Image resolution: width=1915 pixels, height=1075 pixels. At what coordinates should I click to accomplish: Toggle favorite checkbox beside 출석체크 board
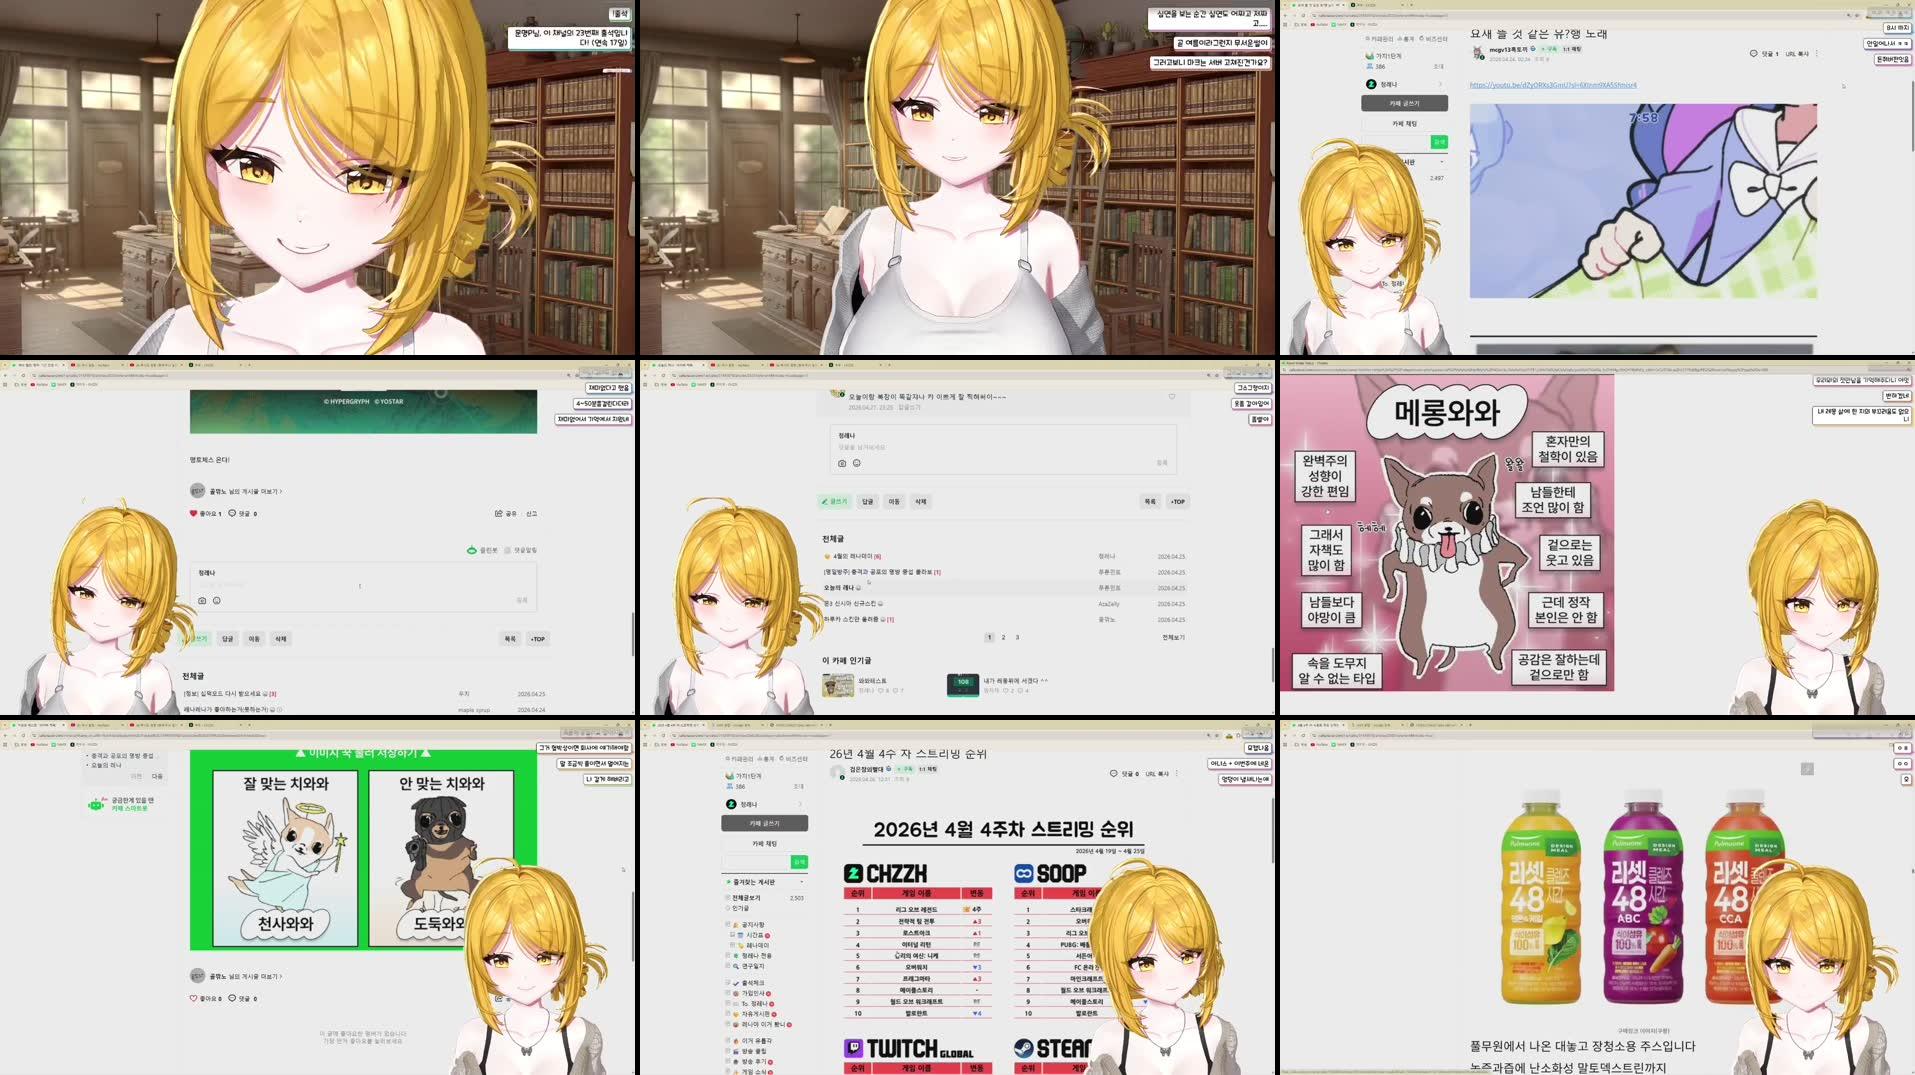pyautogui.click(x=728, y=983)
